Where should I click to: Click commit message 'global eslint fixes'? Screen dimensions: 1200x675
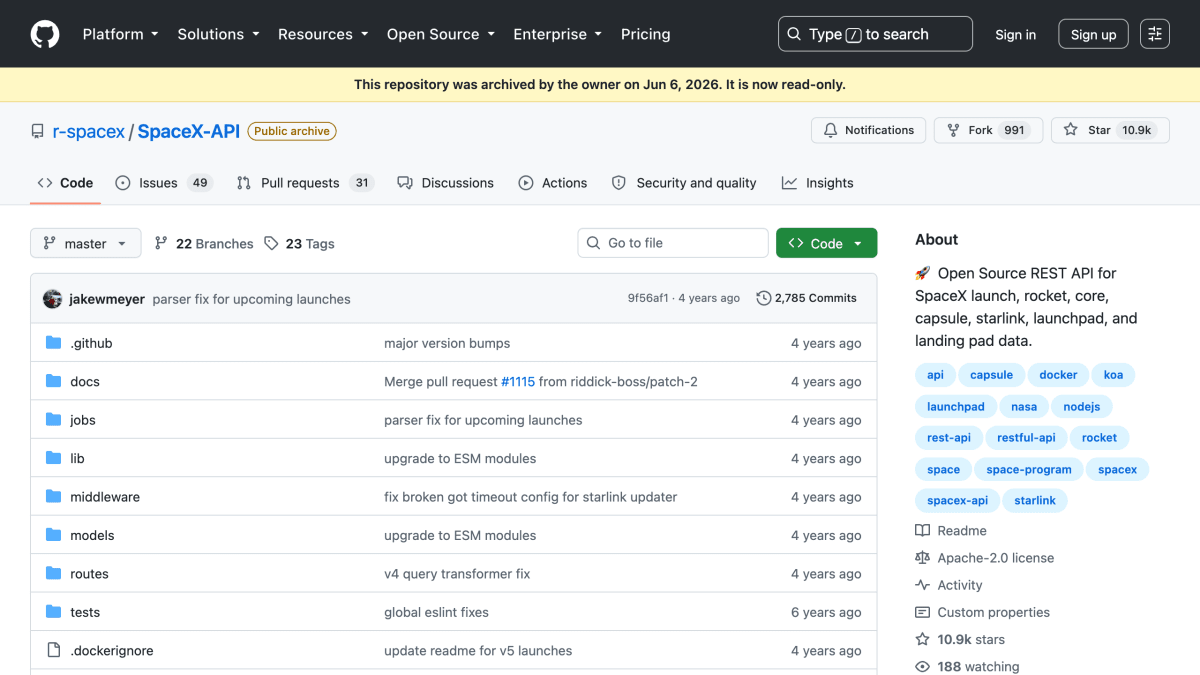[x=436, y=612]
